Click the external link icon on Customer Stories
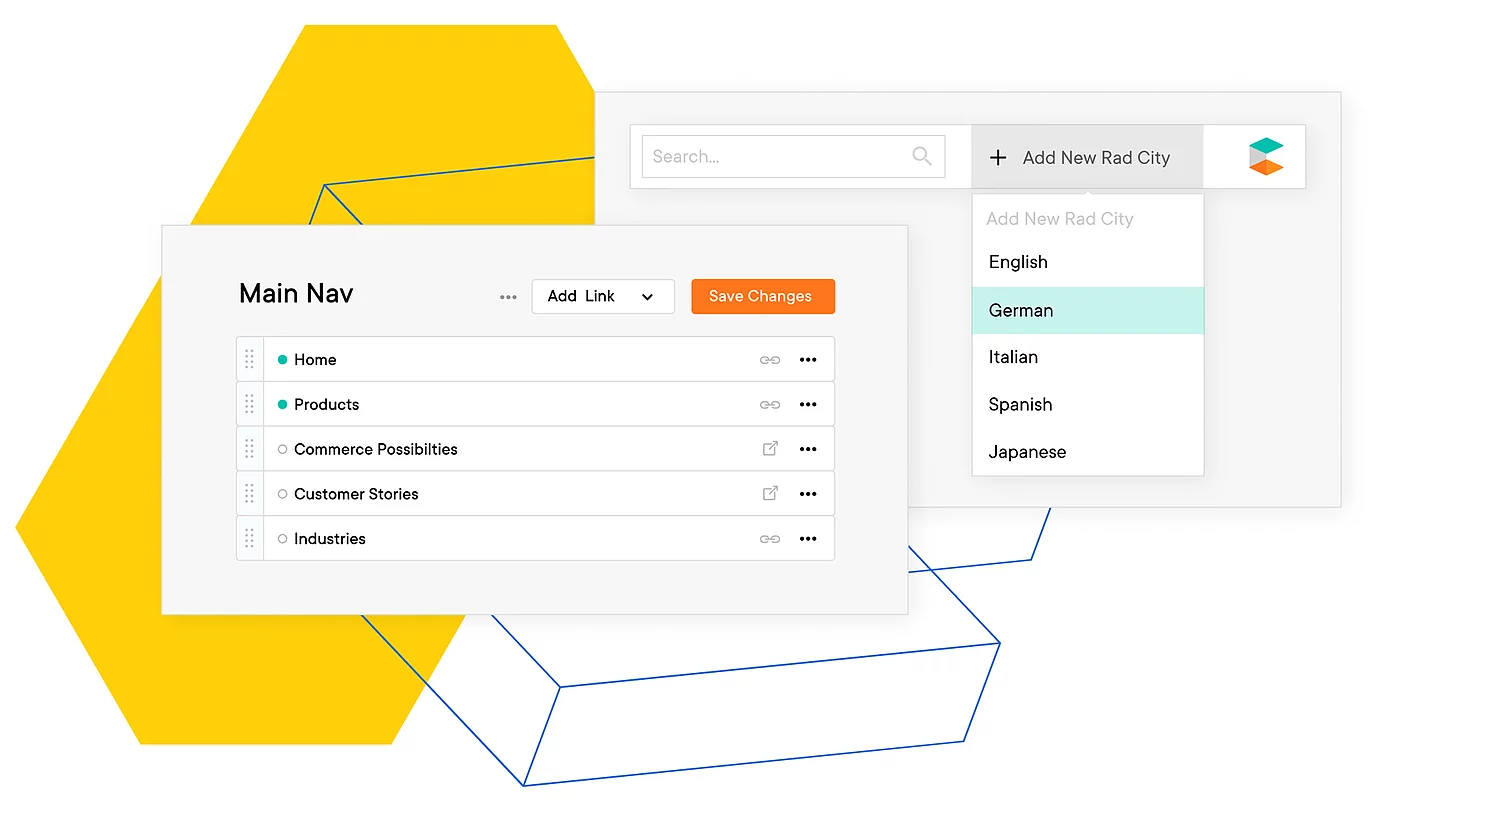The image size is (1500, 816). [770, 493]
